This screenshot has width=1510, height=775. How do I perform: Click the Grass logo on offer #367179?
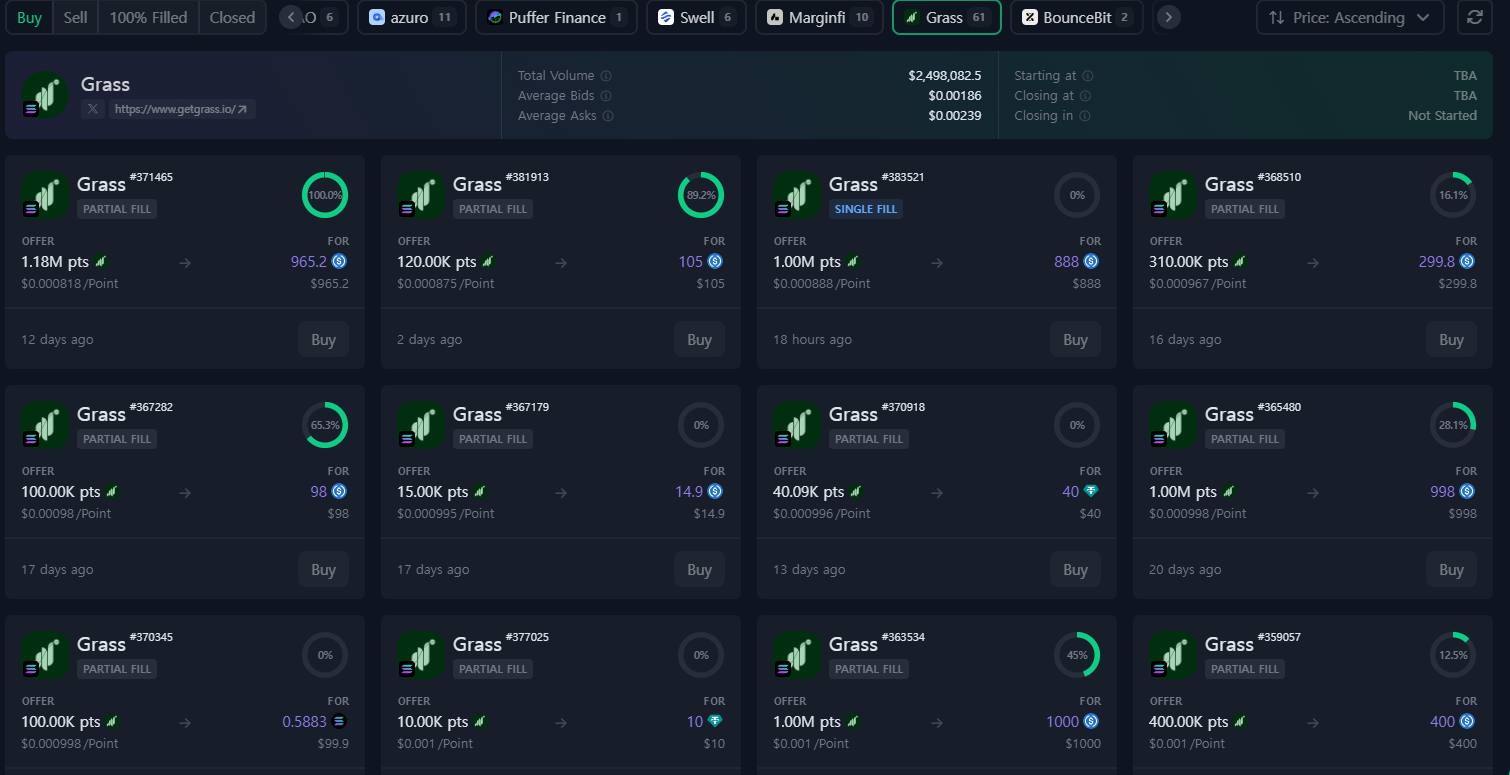coord(420,425)
